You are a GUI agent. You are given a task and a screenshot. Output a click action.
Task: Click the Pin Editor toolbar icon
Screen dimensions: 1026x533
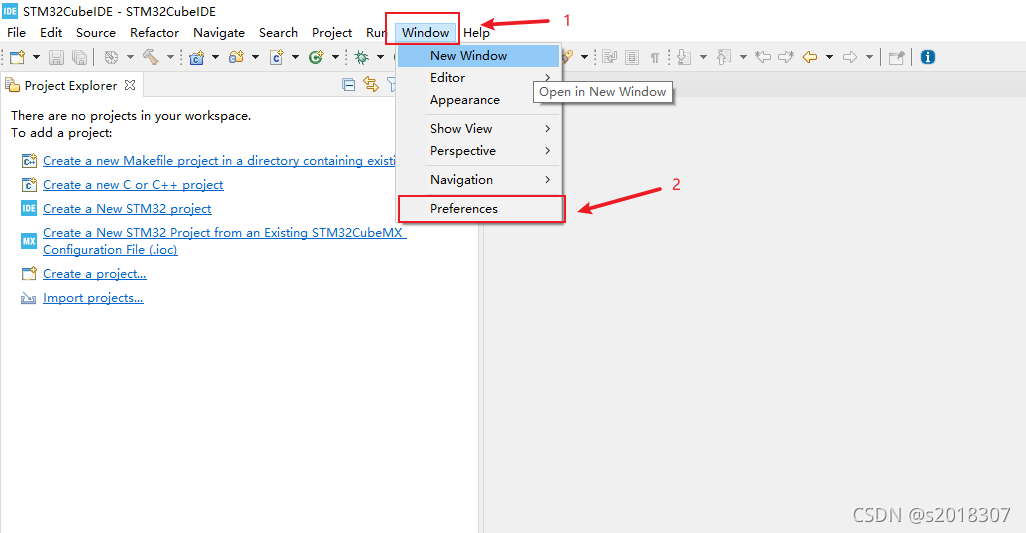(x=896, y=58)
